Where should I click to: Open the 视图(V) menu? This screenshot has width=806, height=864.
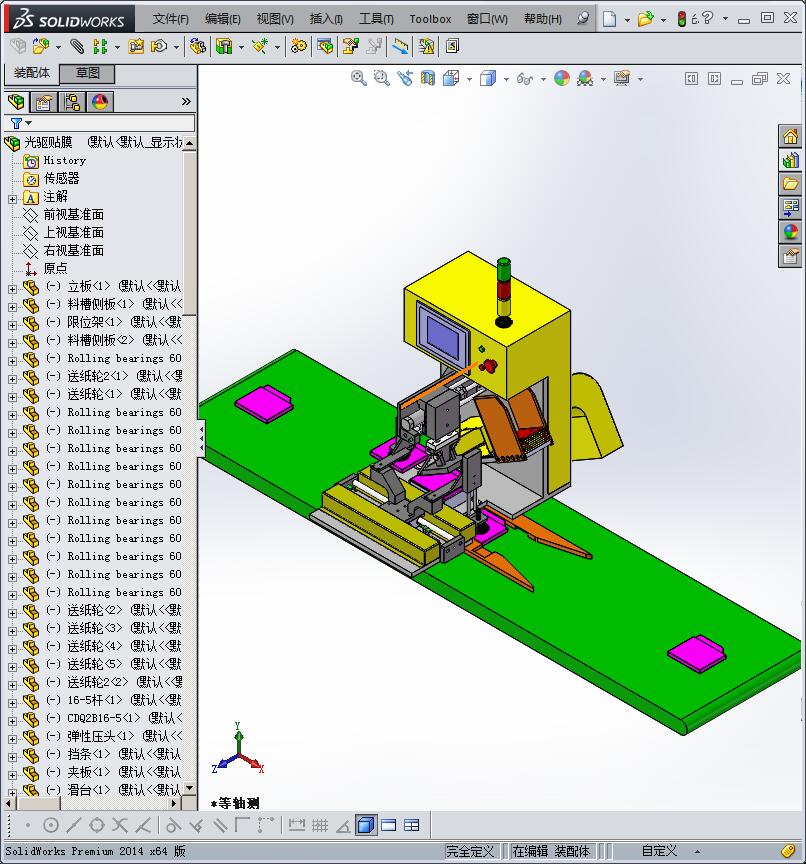coord(275,19)
